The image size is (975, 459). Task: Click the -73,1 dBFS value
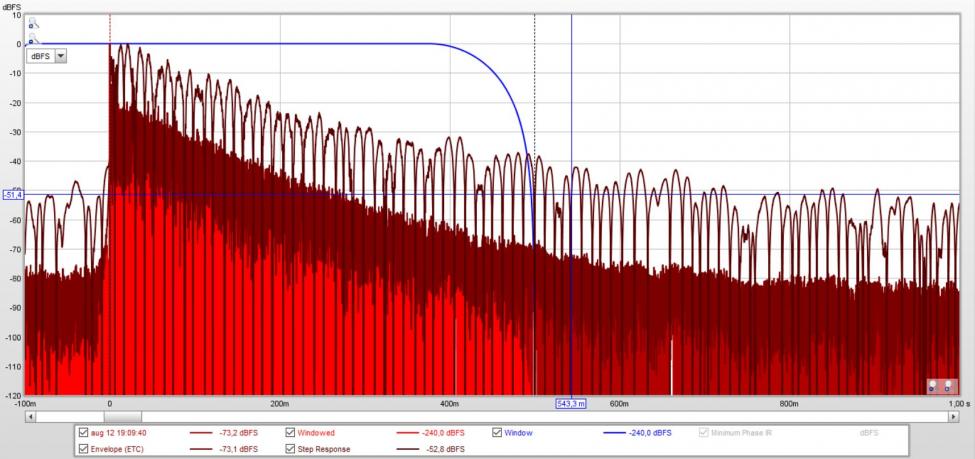click(238, 448)
